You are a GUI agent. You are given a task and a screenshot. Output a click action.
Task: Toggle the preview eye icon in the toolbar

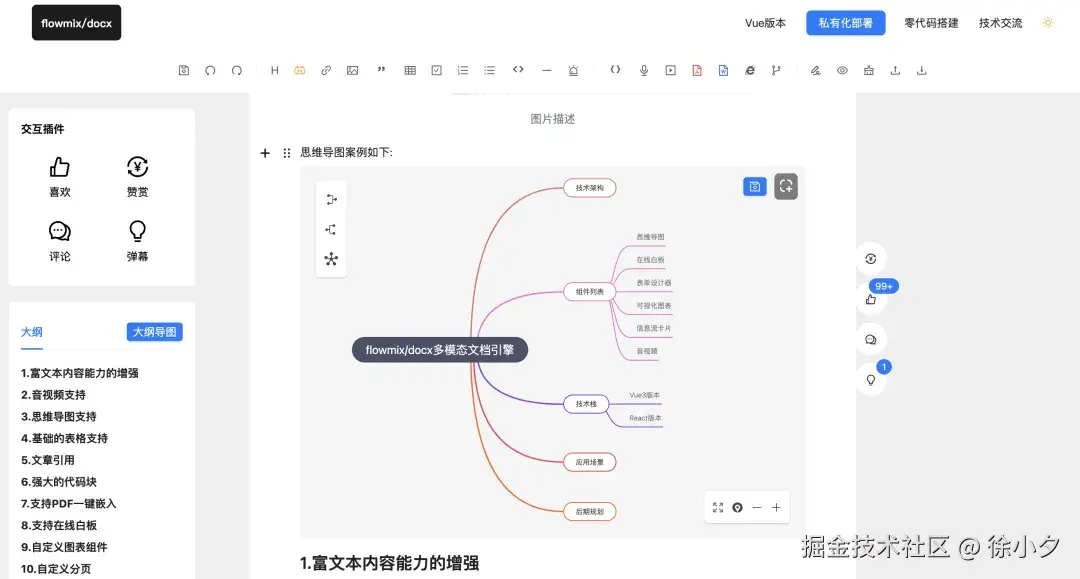click(x=840, y=70)
